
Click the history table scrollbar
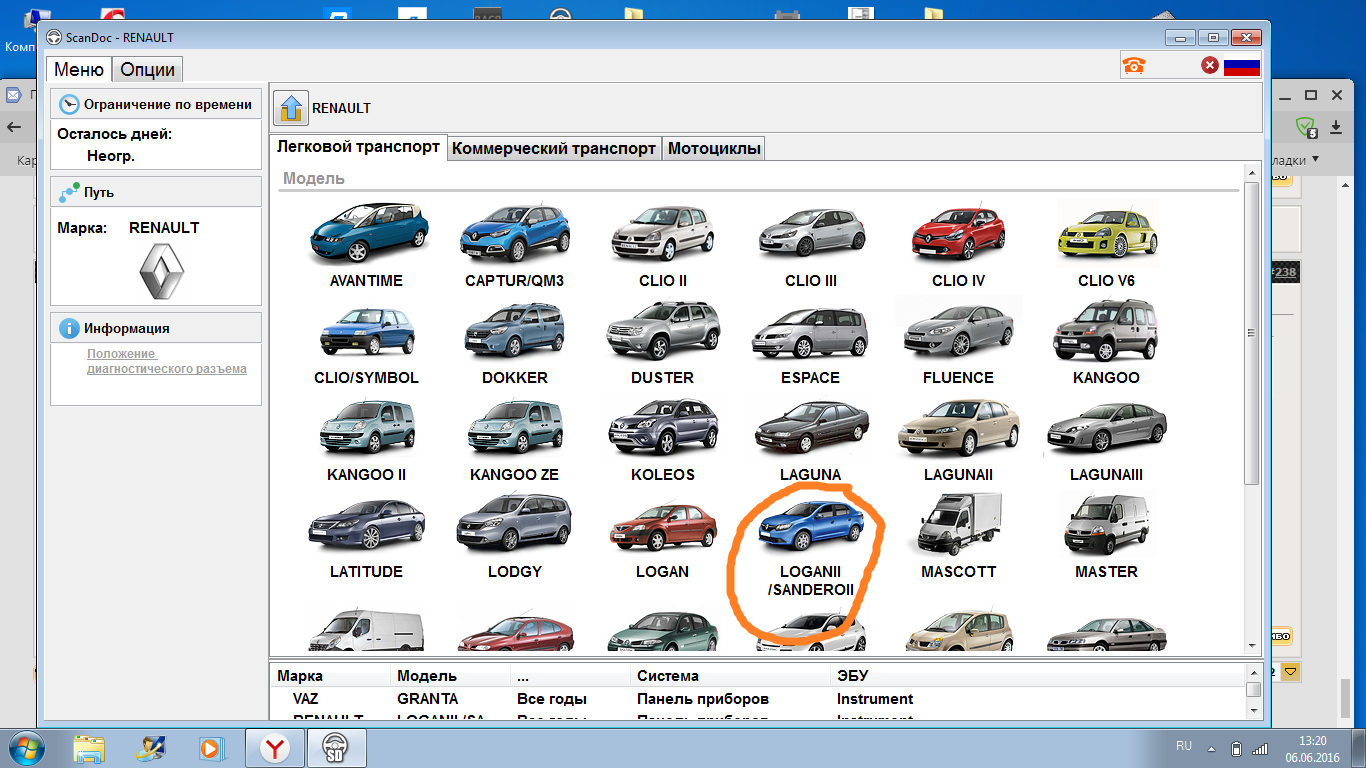click(1253, 690)
